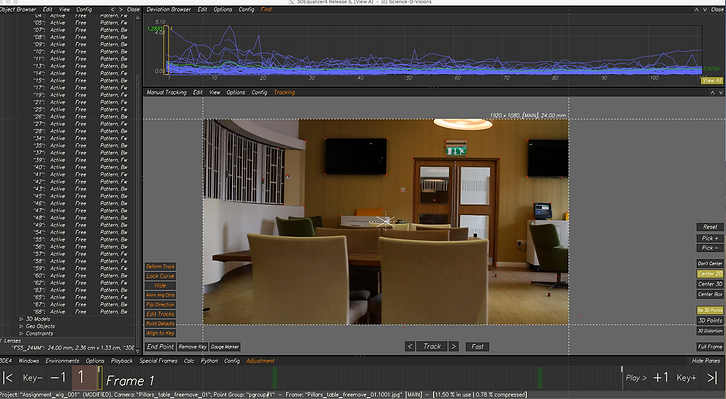Open Object Browser Config menu
This screenshot has width=726, height=399.
(x=84, y=9)
